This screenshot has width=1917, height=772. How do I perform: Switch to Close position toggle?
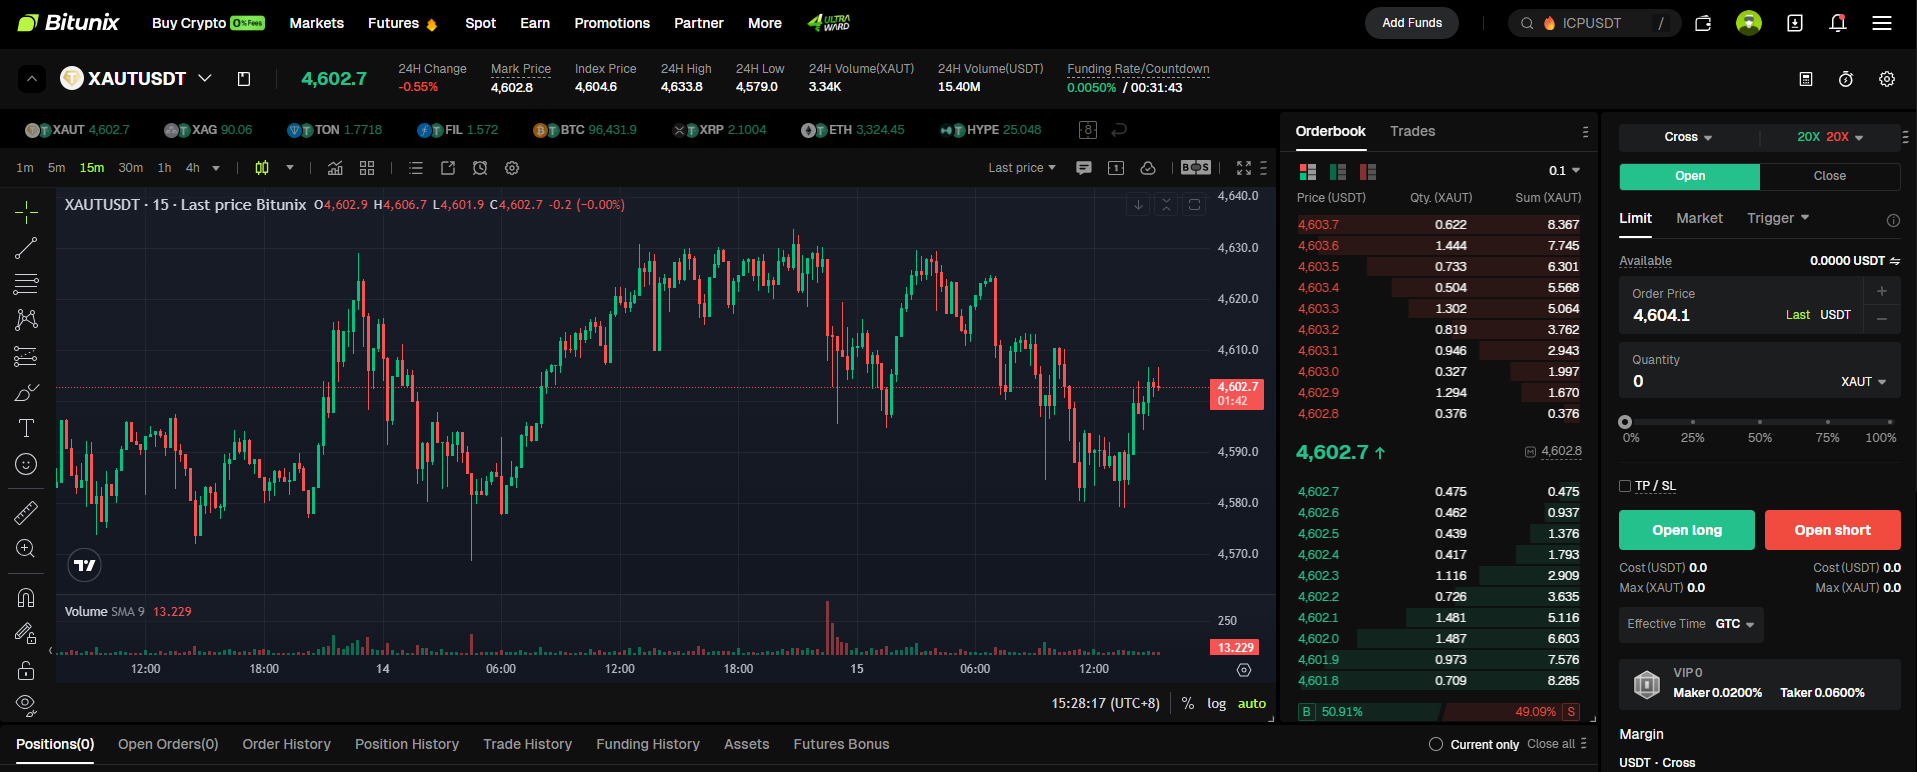click(x=1830, y=176)
